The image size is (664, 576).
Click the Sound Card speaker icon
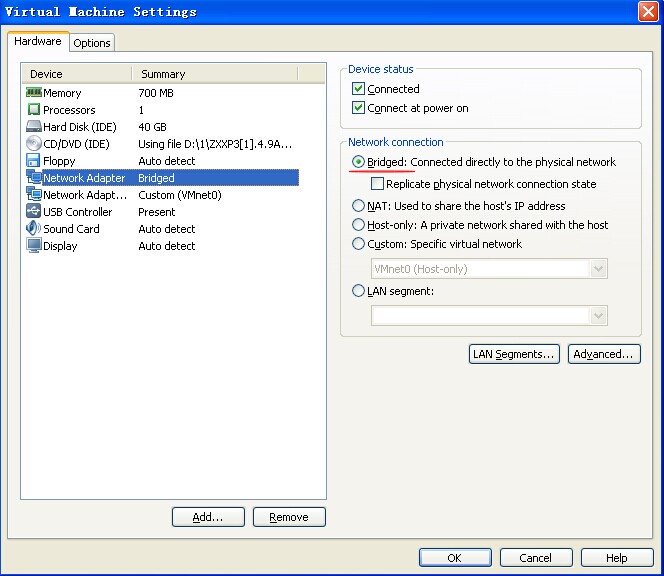point(33,228)
